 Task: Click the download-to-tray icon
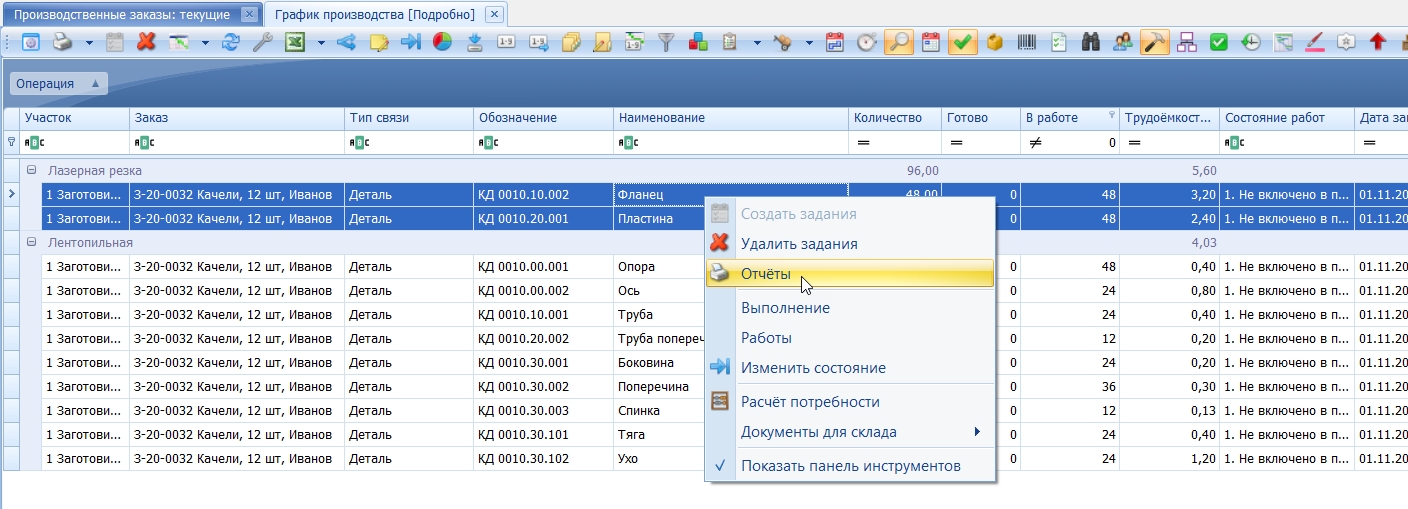(475, 42)
